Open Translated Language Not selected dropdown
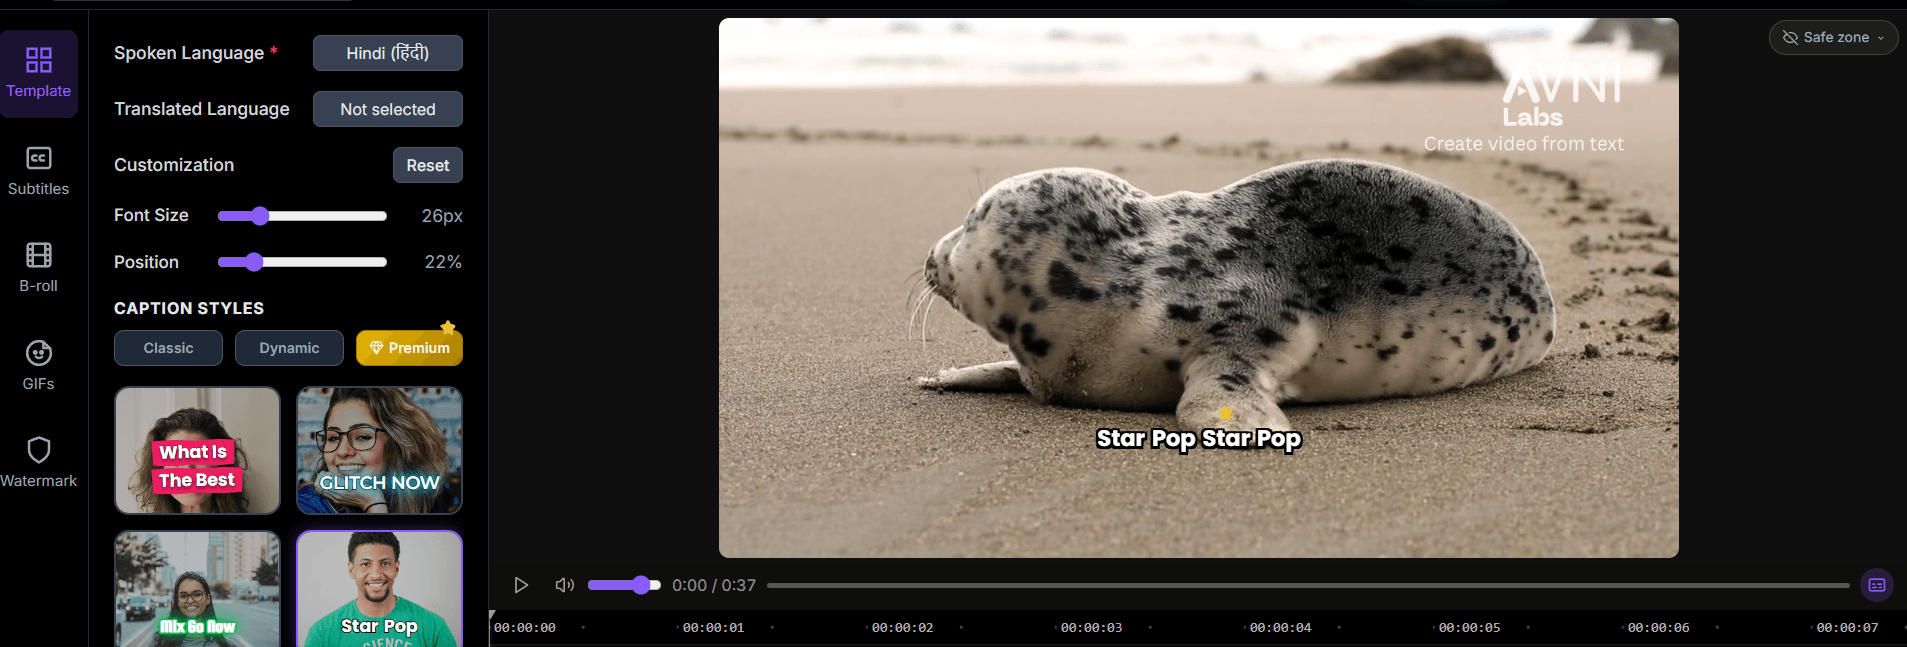Screen dimensions: 1907x647 (x=388, y=109)
